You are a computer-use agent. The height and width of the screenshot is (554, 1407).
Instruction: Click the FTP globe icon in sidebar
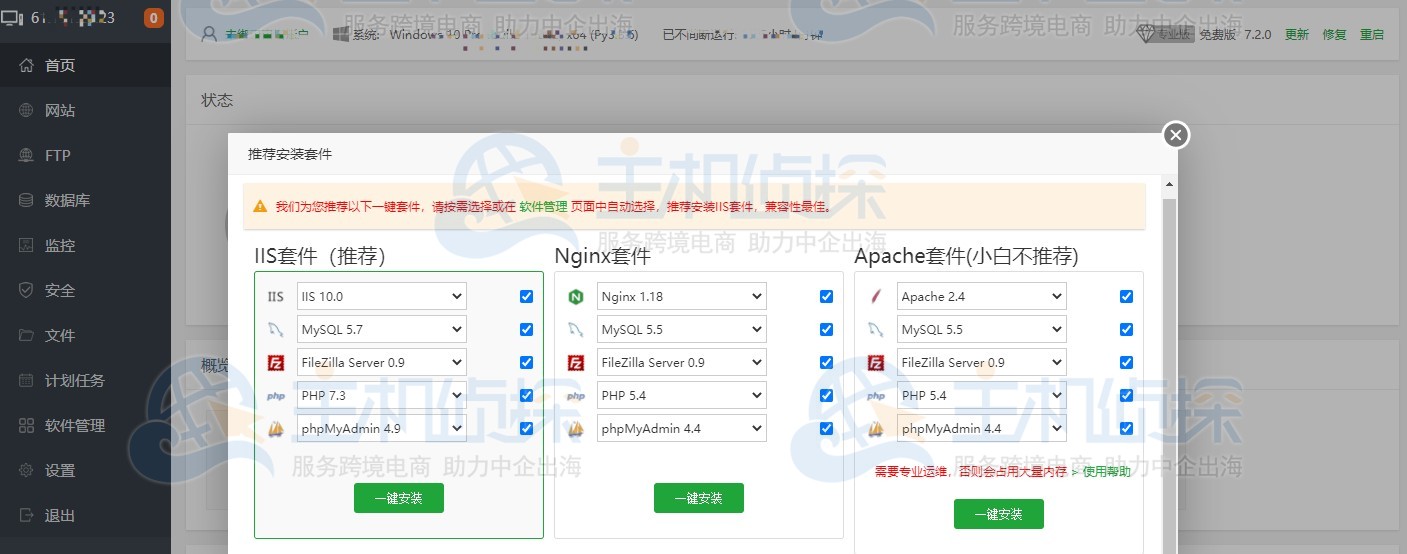[x=26, y=155]
